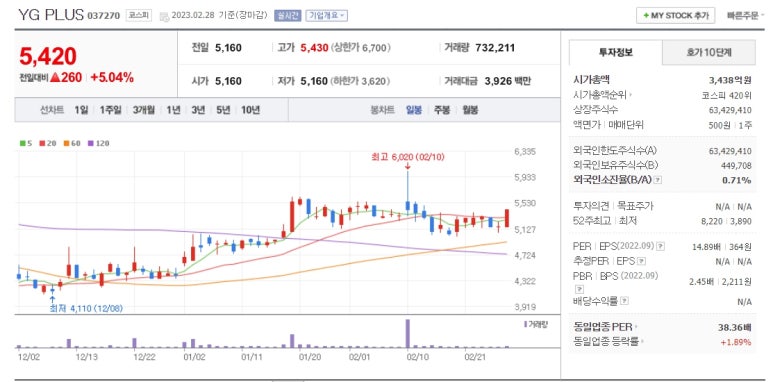Switch candlestick chart to 주봉
Screen dimensions: 773x382
(x=441, y=110)
